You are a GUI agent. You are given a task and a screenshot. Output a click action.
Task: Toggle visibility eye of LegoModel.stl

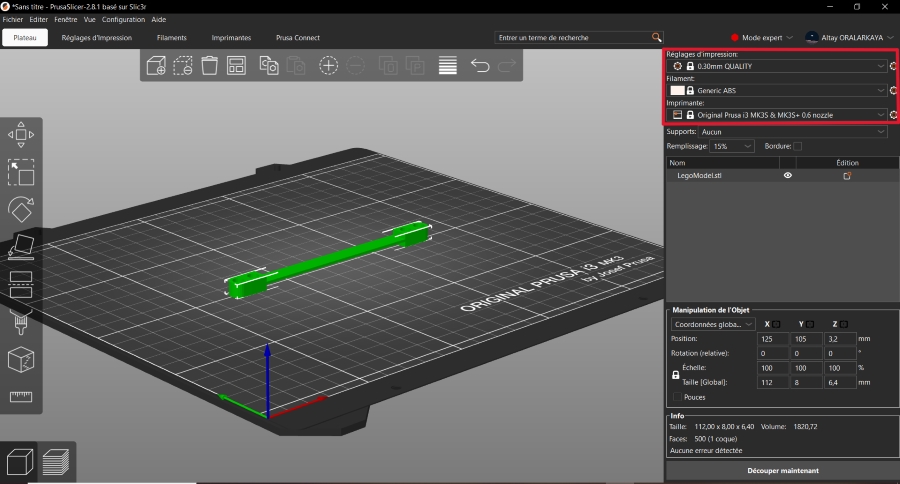coord(788,176)
